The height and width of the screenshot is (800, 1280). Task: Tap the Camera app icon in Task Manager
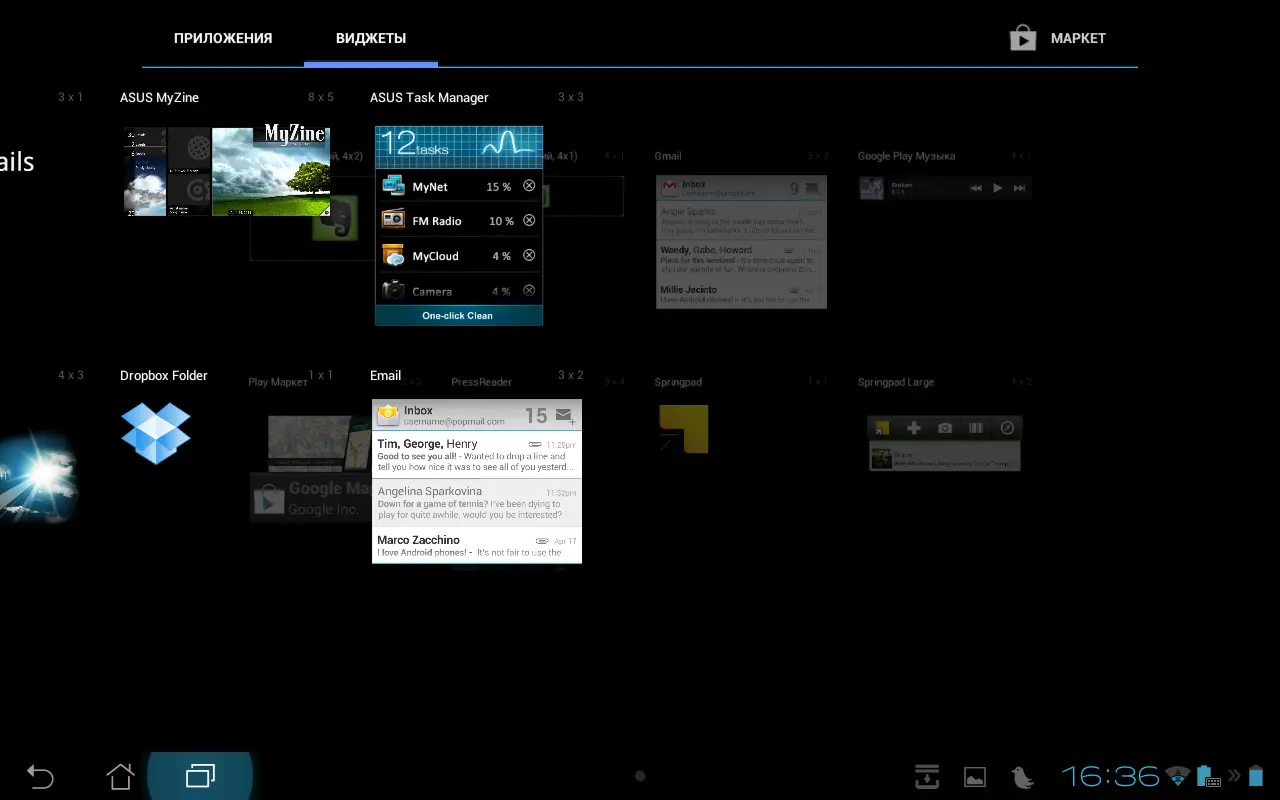(393, 289)
